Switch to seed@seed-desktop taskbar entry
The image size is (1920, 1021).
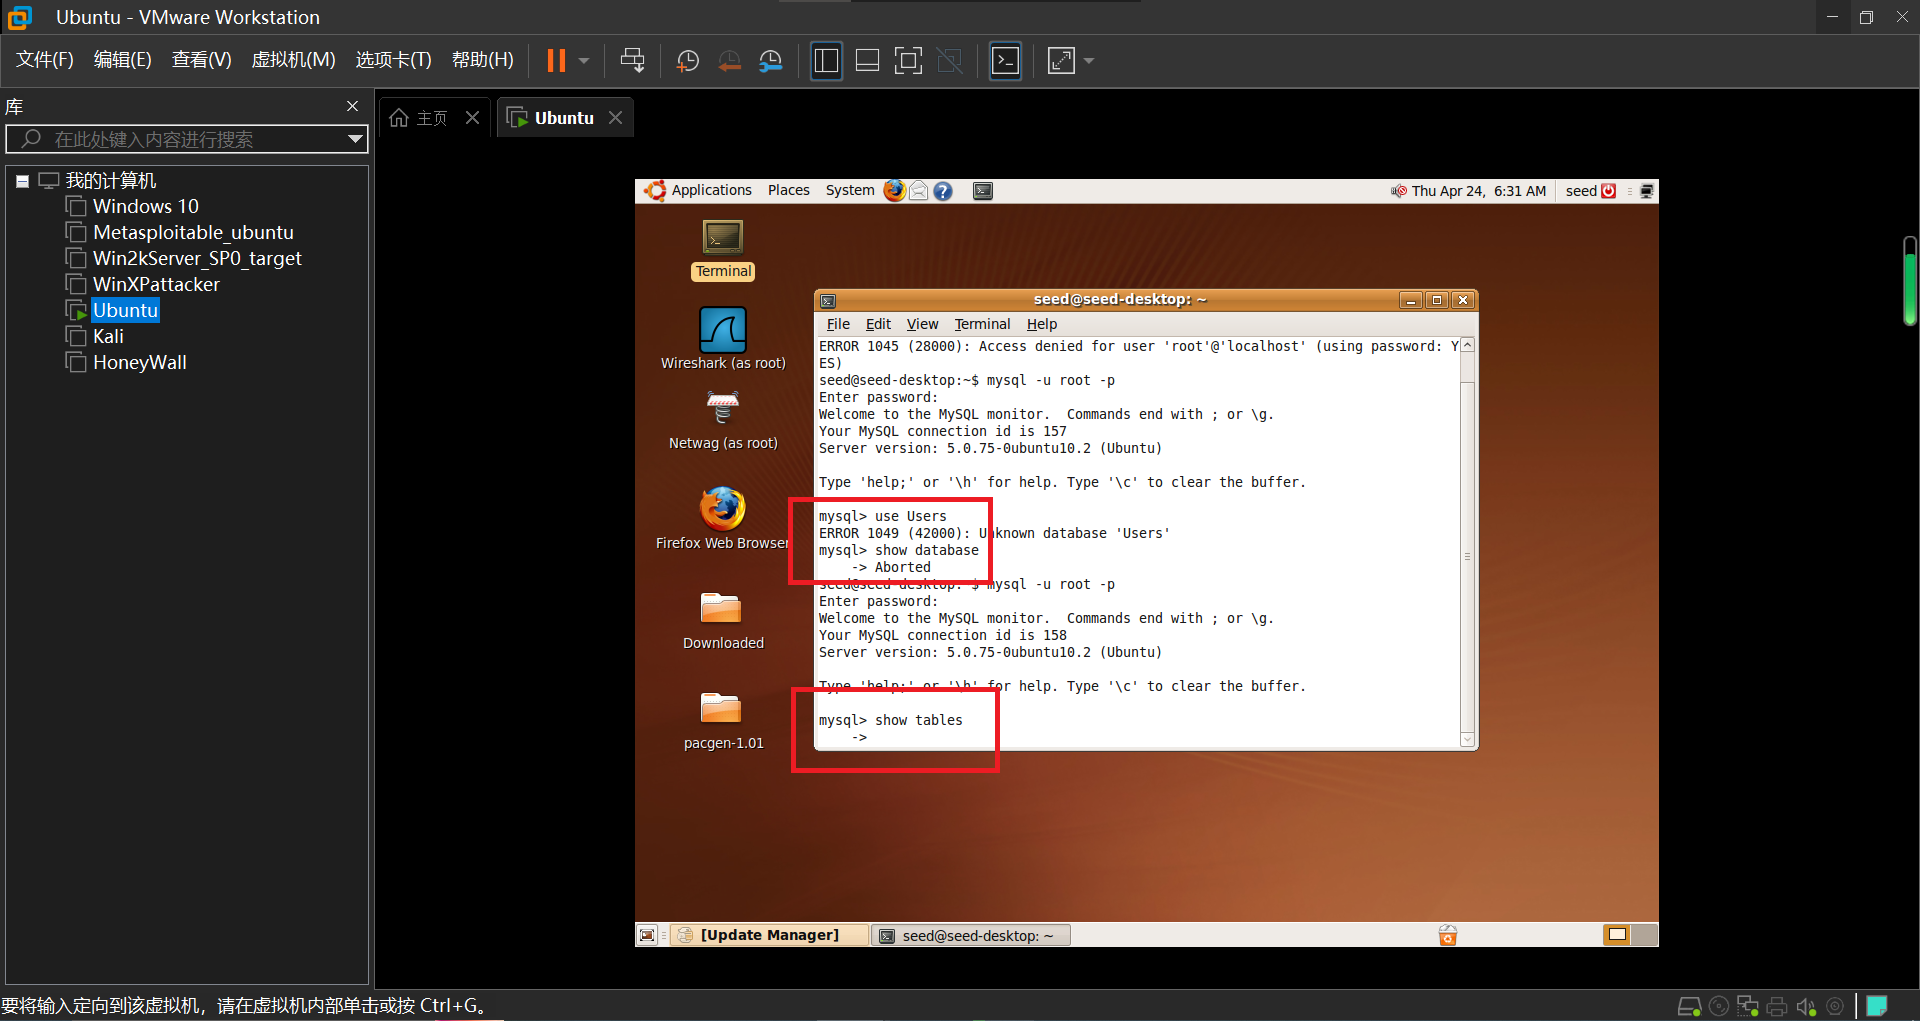(971, 935)
